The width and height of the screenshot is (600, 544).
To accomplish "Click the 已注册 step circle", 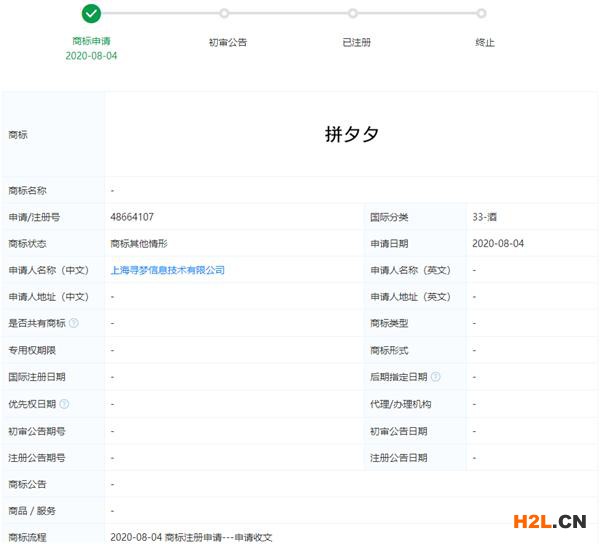I will (x=353, y=13).
